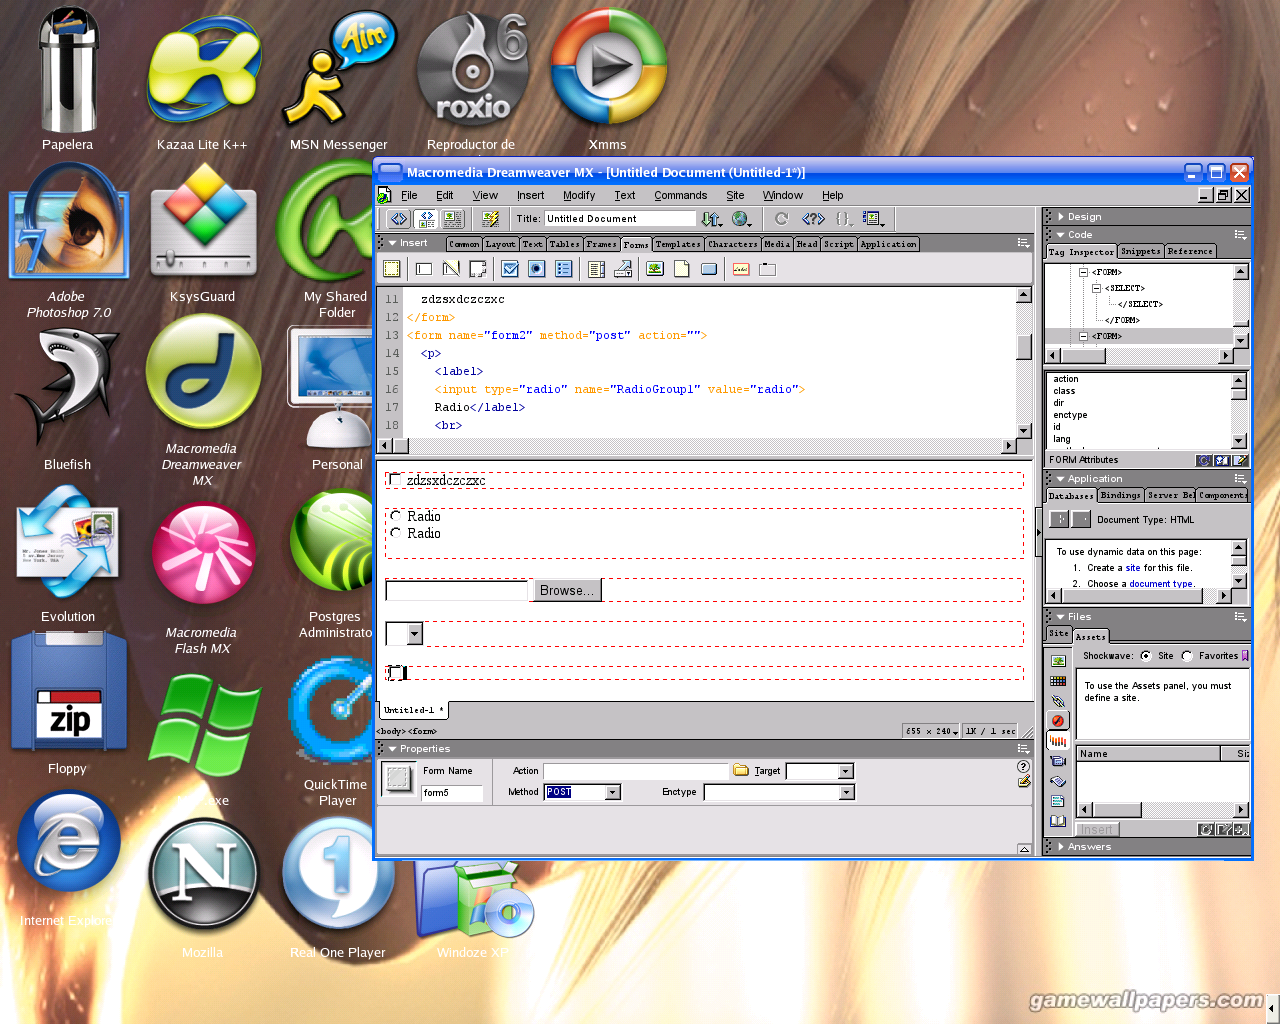The image size is (1280, 1024).
Task: Select the Favorites radio button in Assets
Action: [x=1187, y=656]
